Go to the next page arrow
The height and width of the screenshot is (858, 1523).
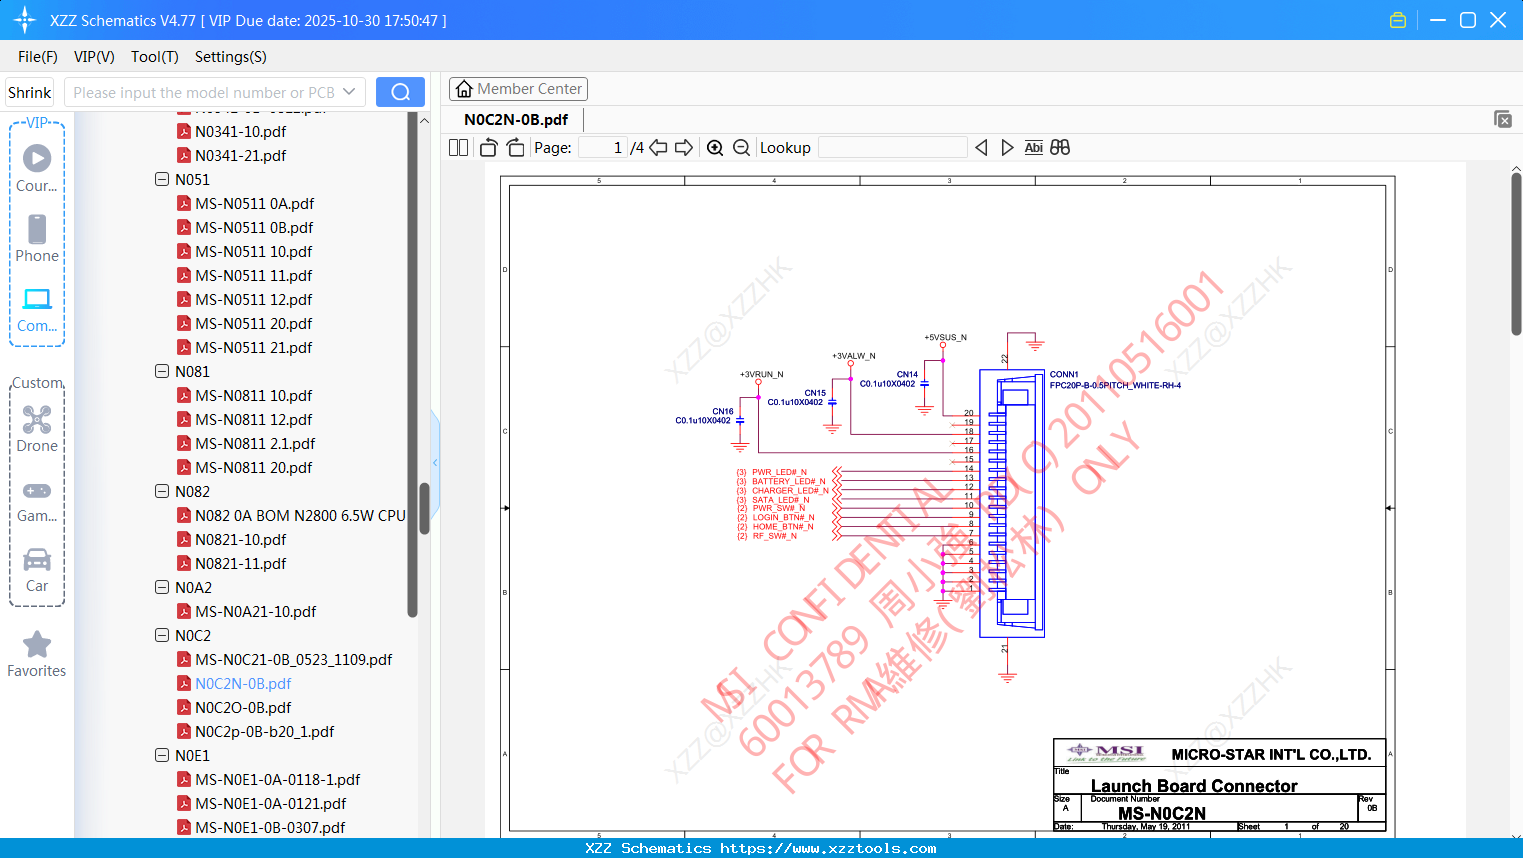tap(684, 148)
